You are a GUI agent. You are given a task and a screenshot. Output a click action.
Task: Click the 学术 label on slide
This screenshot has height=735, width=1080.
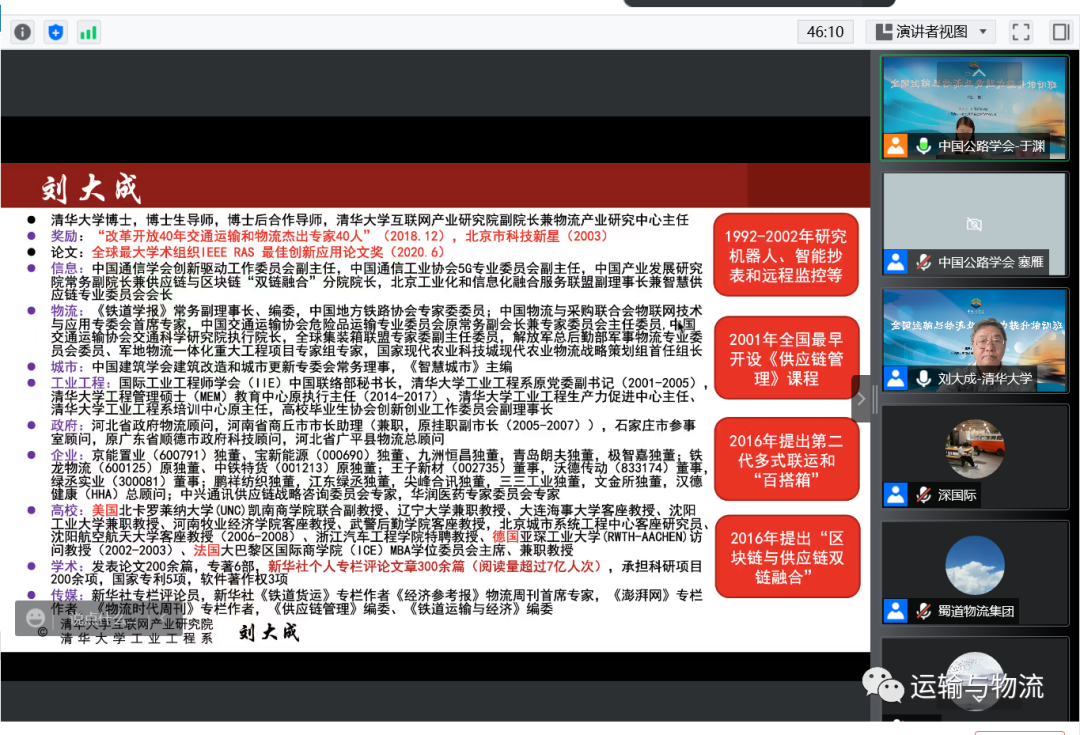(x=67, y=566)
